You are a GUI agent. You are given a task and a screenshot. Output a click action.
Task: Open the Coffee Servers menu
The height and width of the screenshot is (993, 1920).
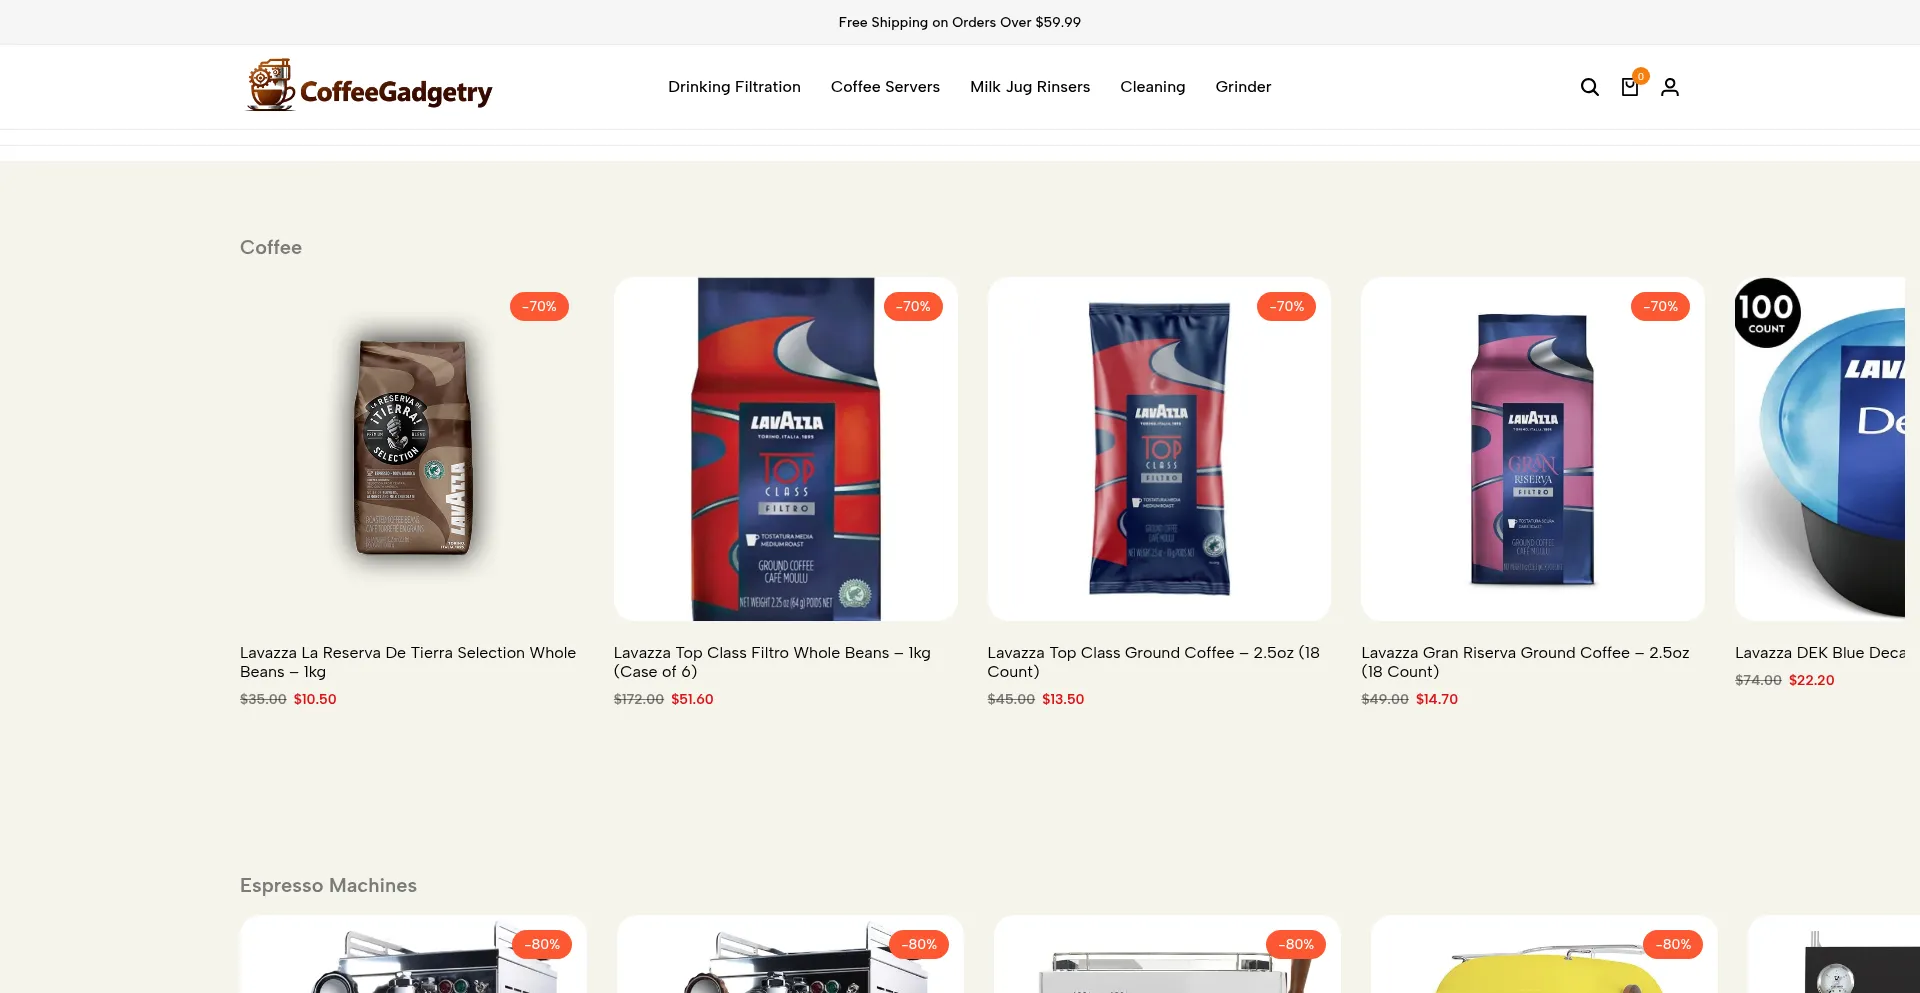click(885, 87)
